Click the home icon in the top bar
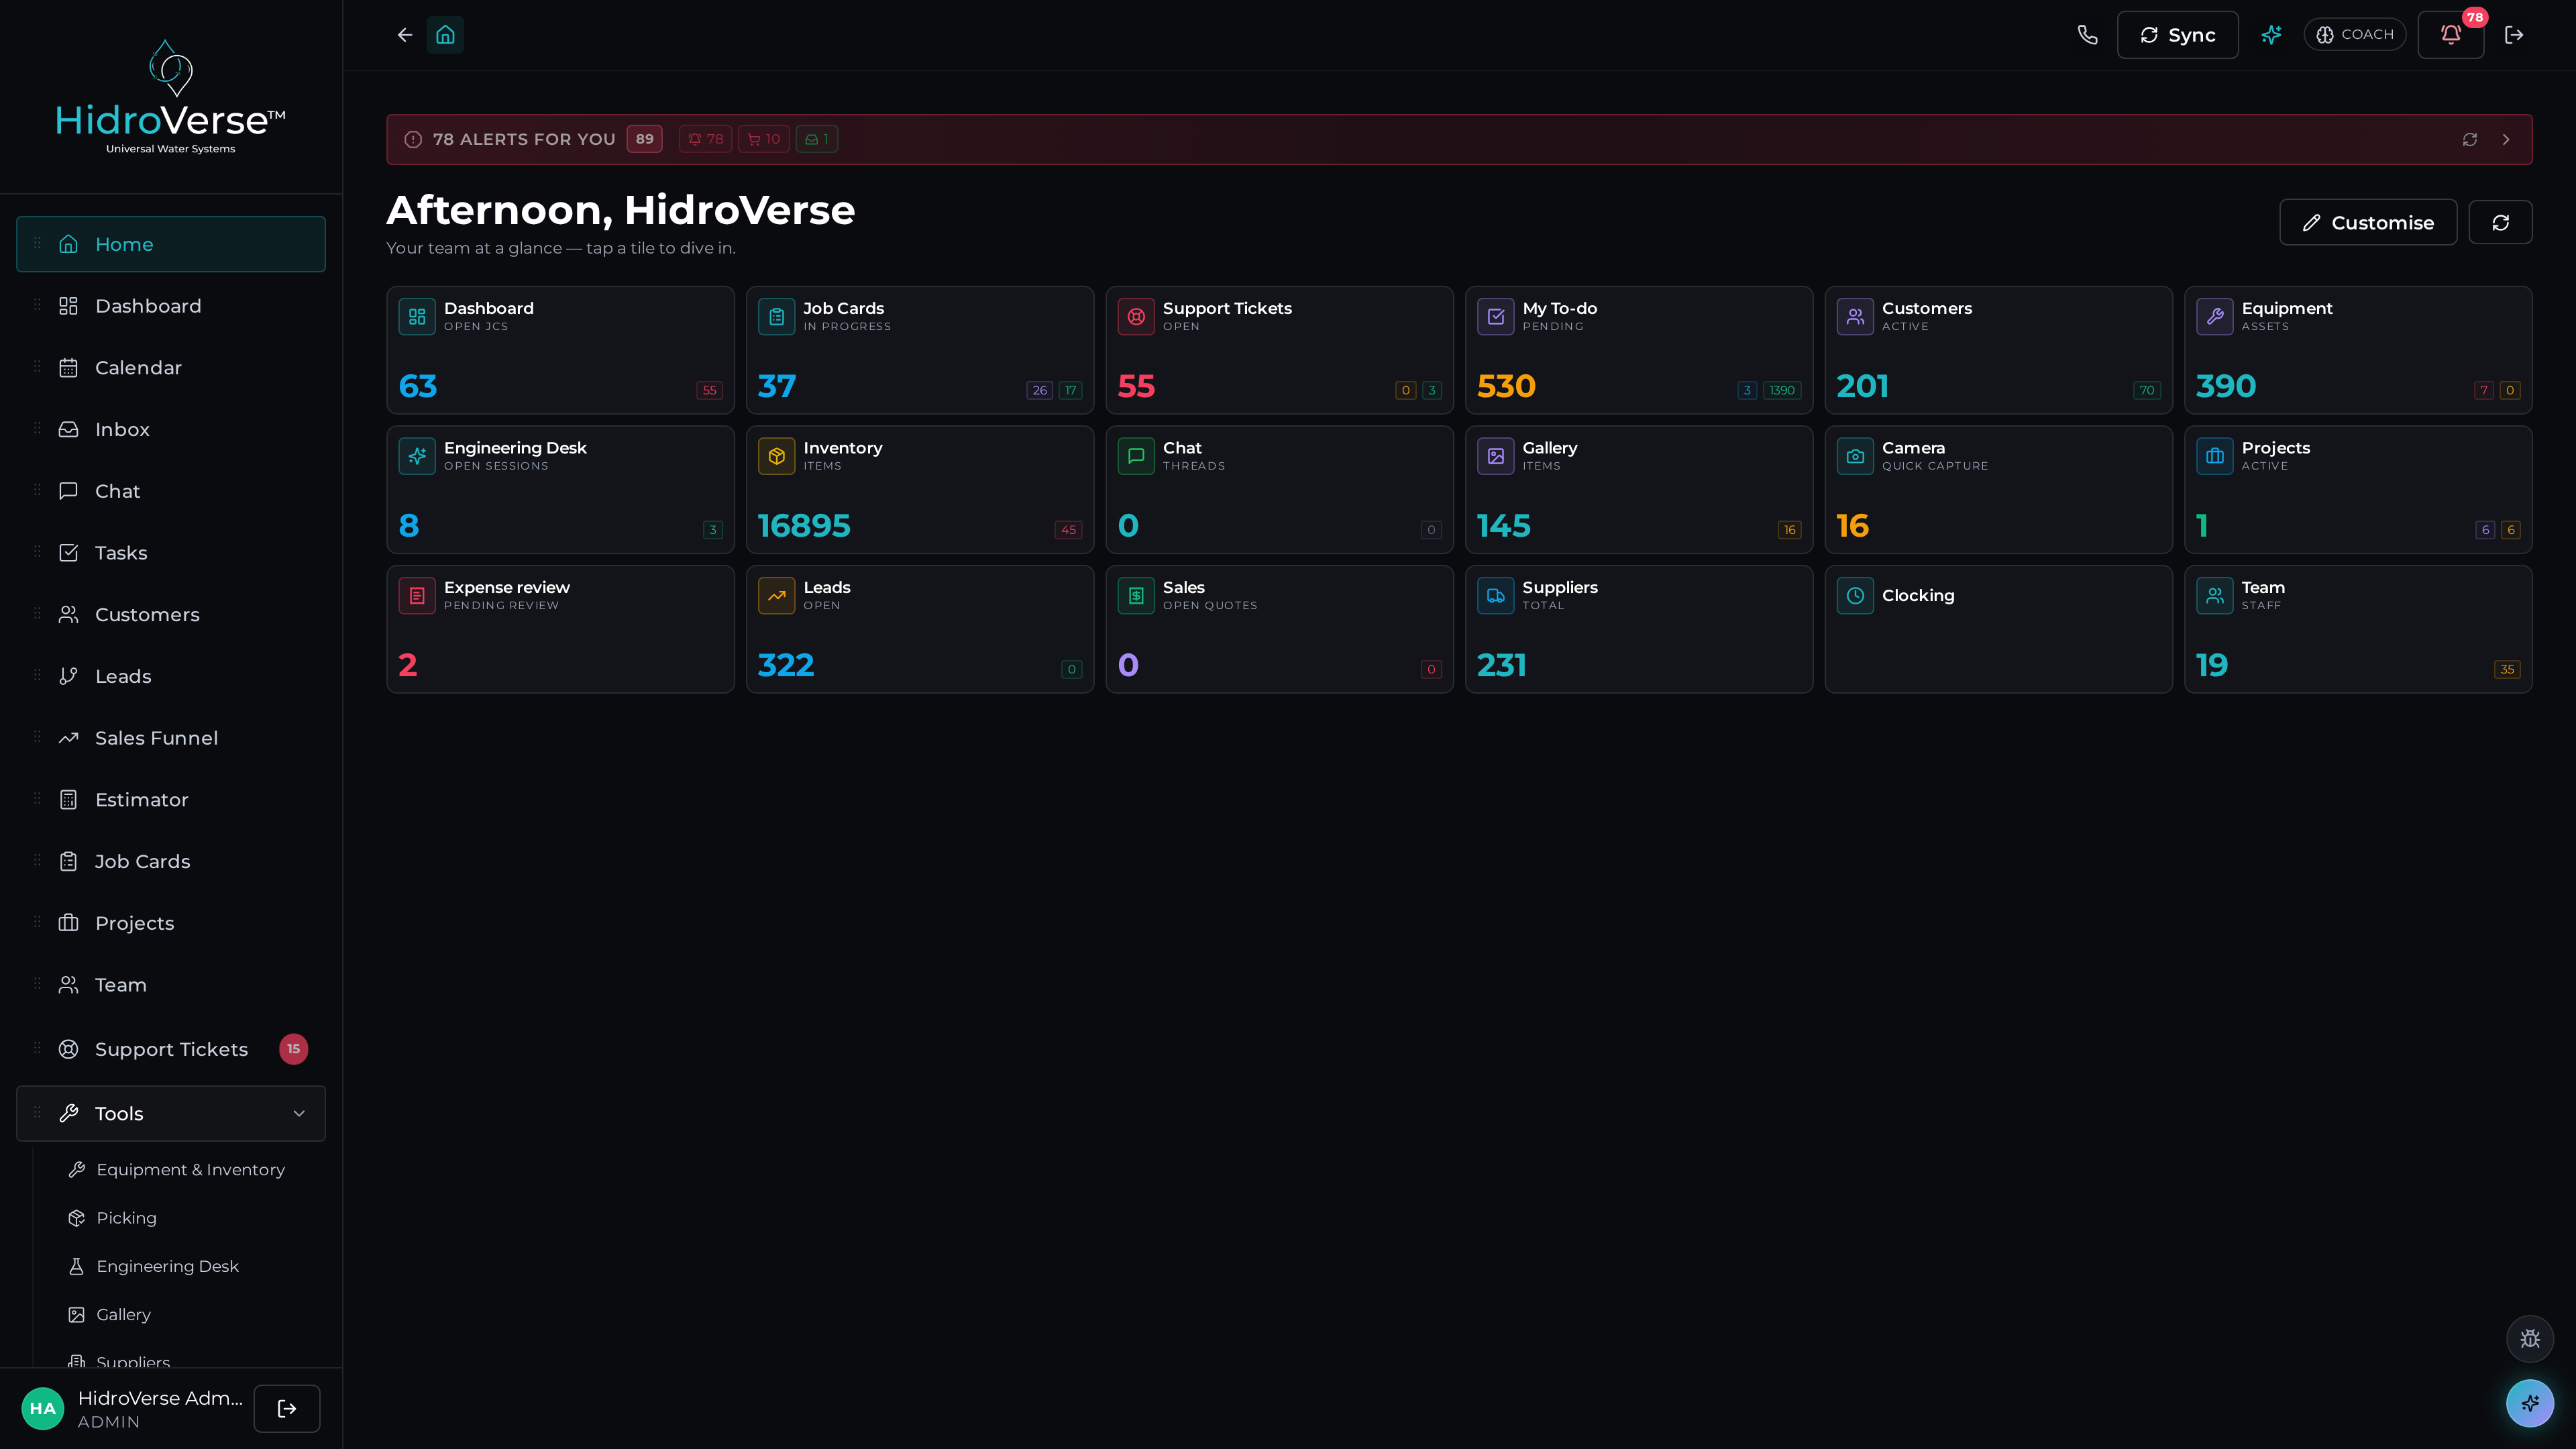The image size is (2576, 1449). click(445, 35)
